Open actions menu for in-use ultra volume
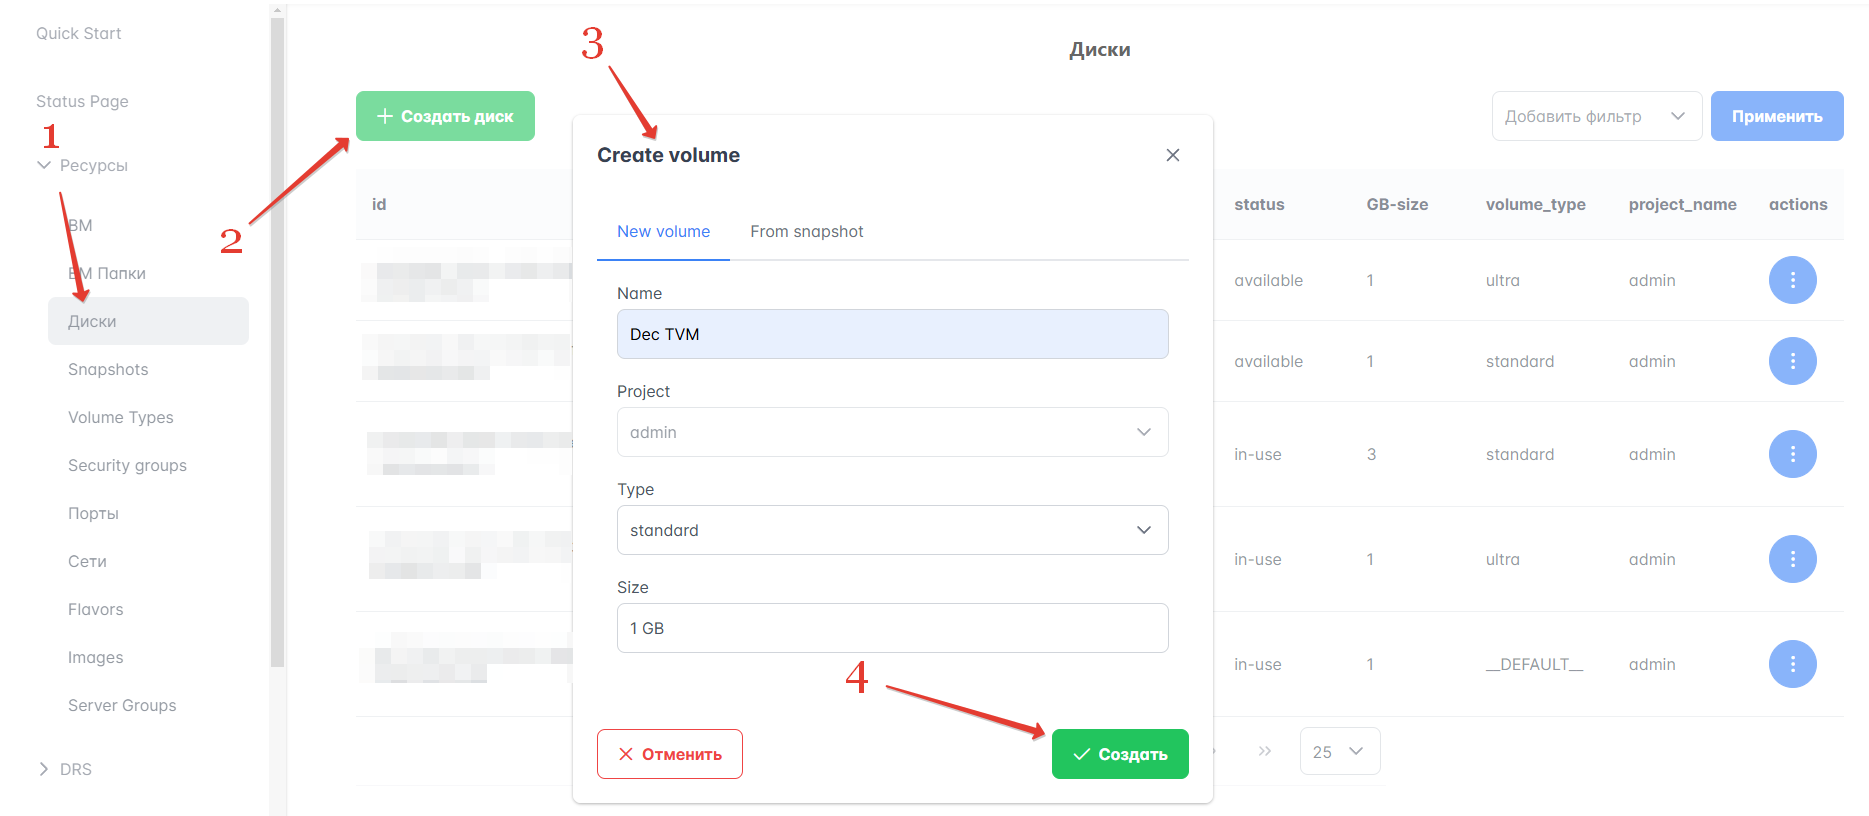 point(1792,559)
